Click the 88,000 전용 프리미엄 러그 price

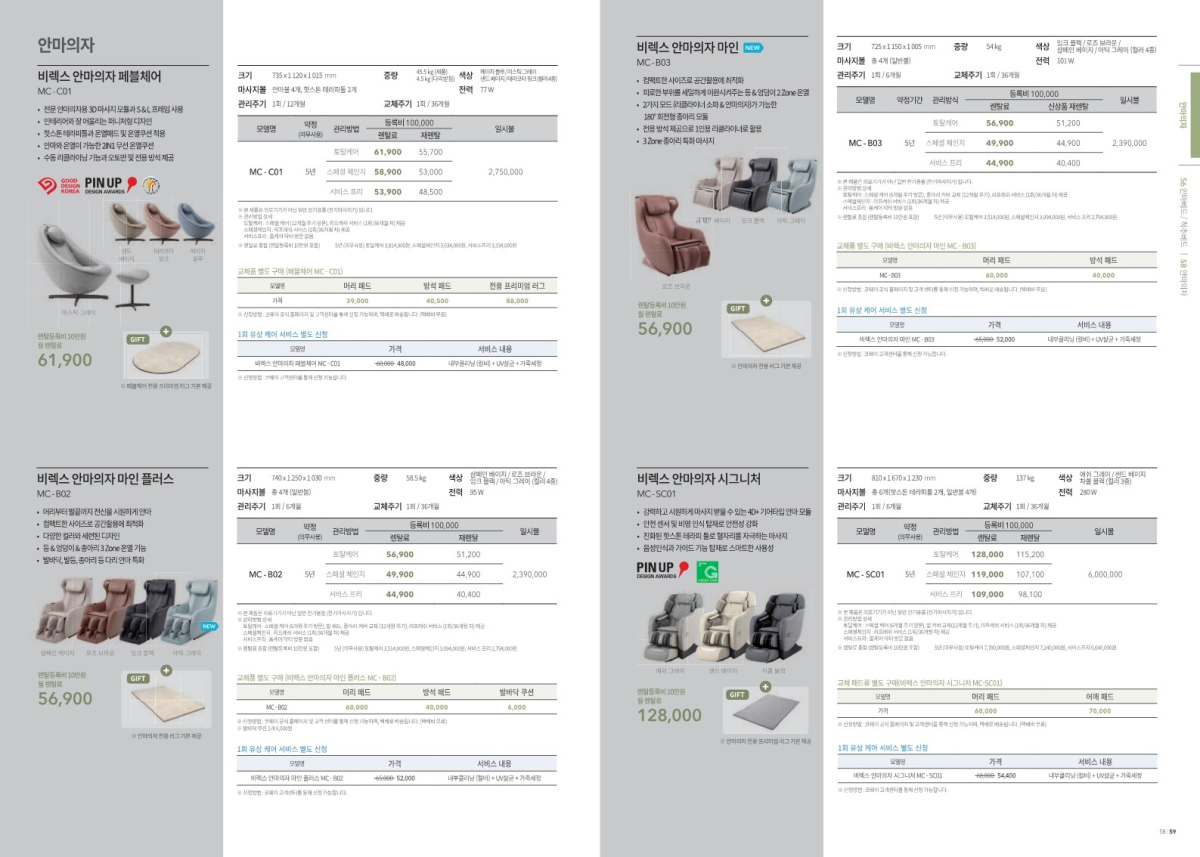pyautogui.click(x=517, y=300)
